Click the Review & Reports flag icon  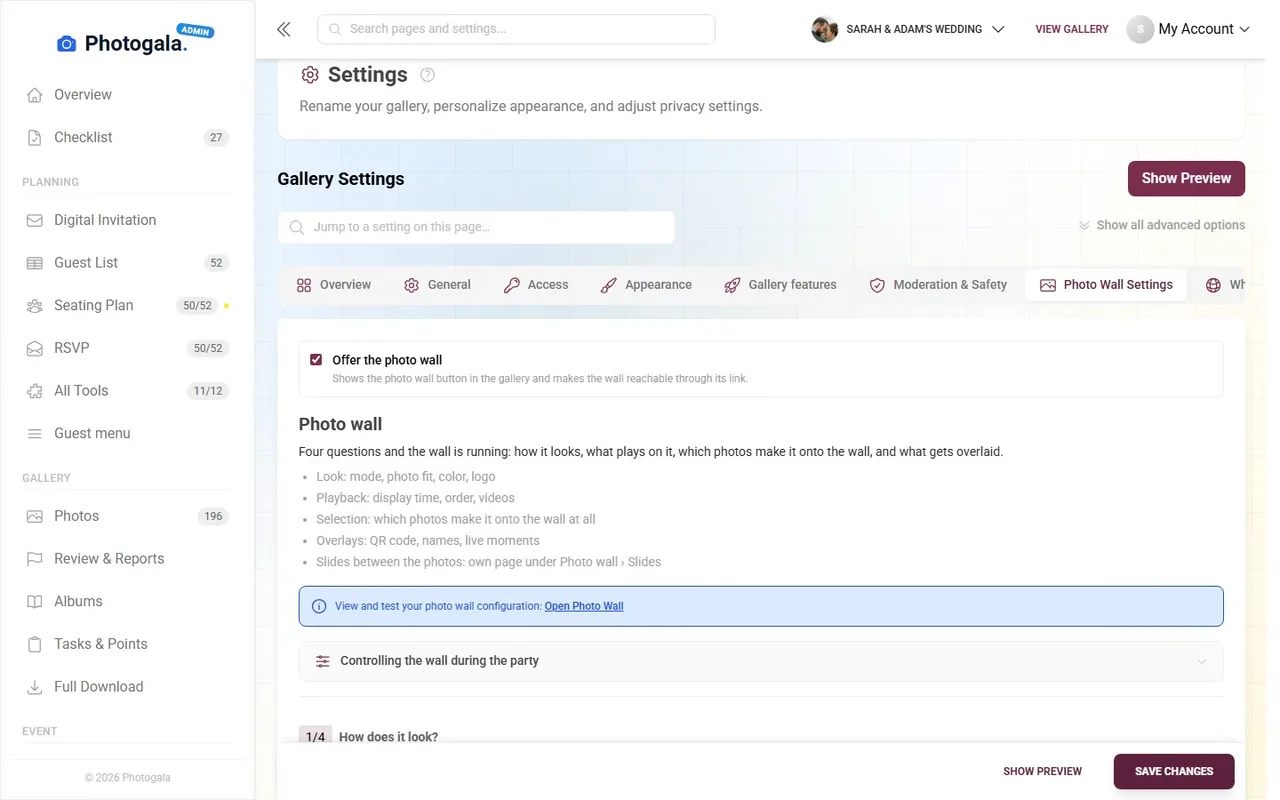click(35, 559)
